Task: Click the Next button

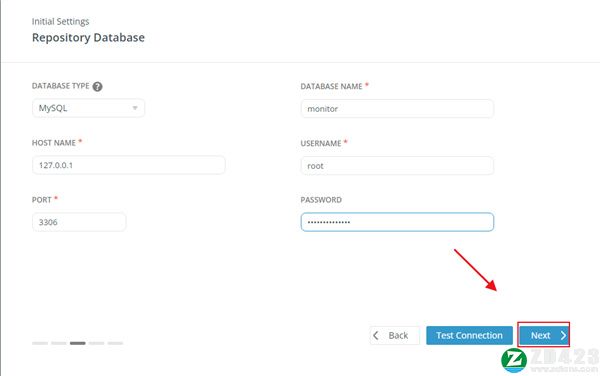Action: point(544,335)
